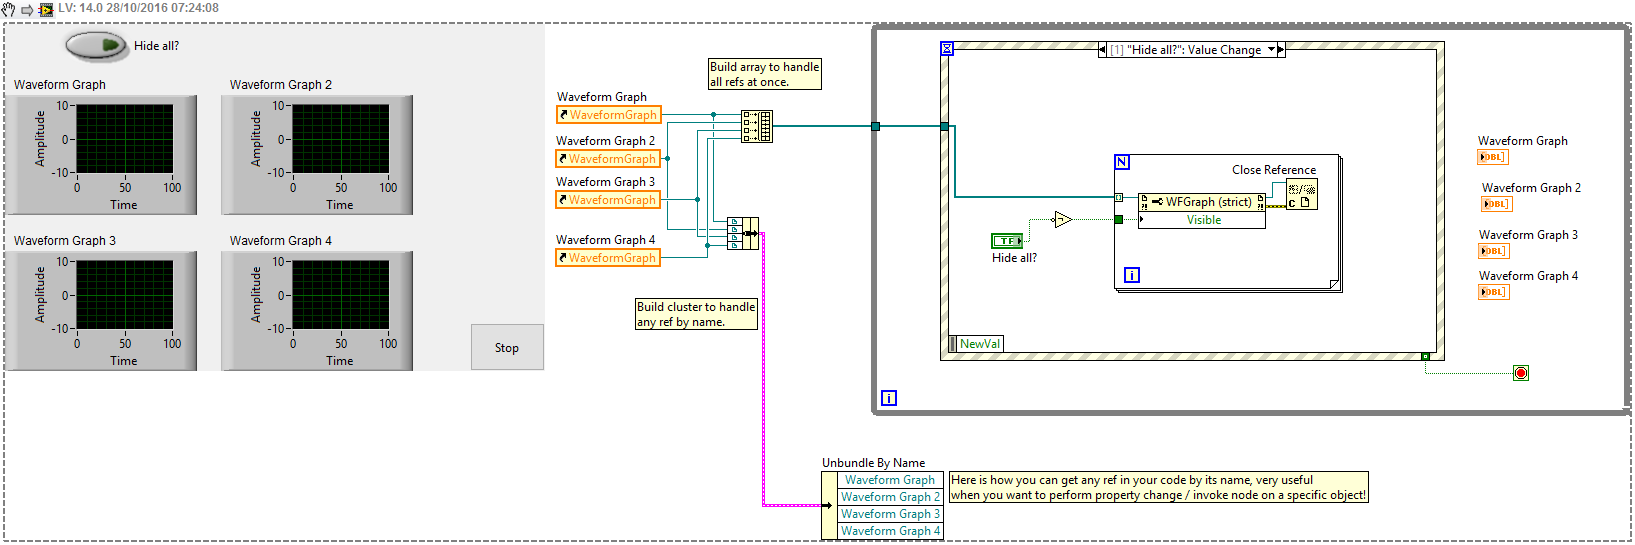Click the Close Reference function icon
The width and height of the screenshot is (1635, 545).
[x=1302, y=195]
